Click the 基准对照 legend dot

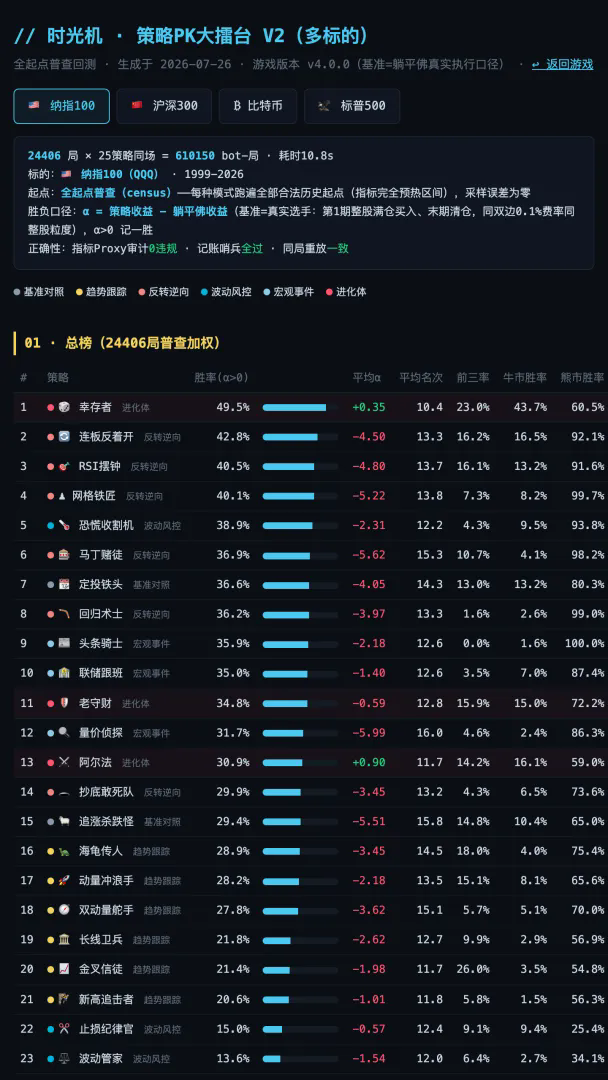17,292
